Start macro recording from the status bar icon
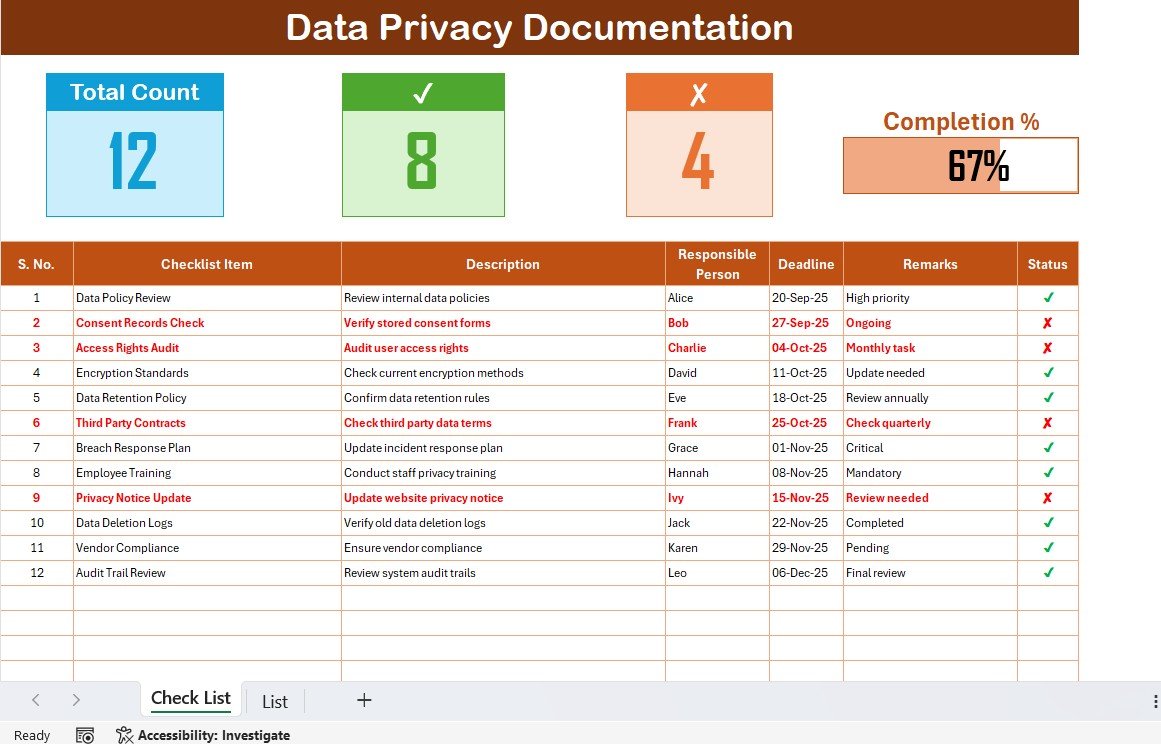Screen dimensions: 1161x744 click(85, 735)
